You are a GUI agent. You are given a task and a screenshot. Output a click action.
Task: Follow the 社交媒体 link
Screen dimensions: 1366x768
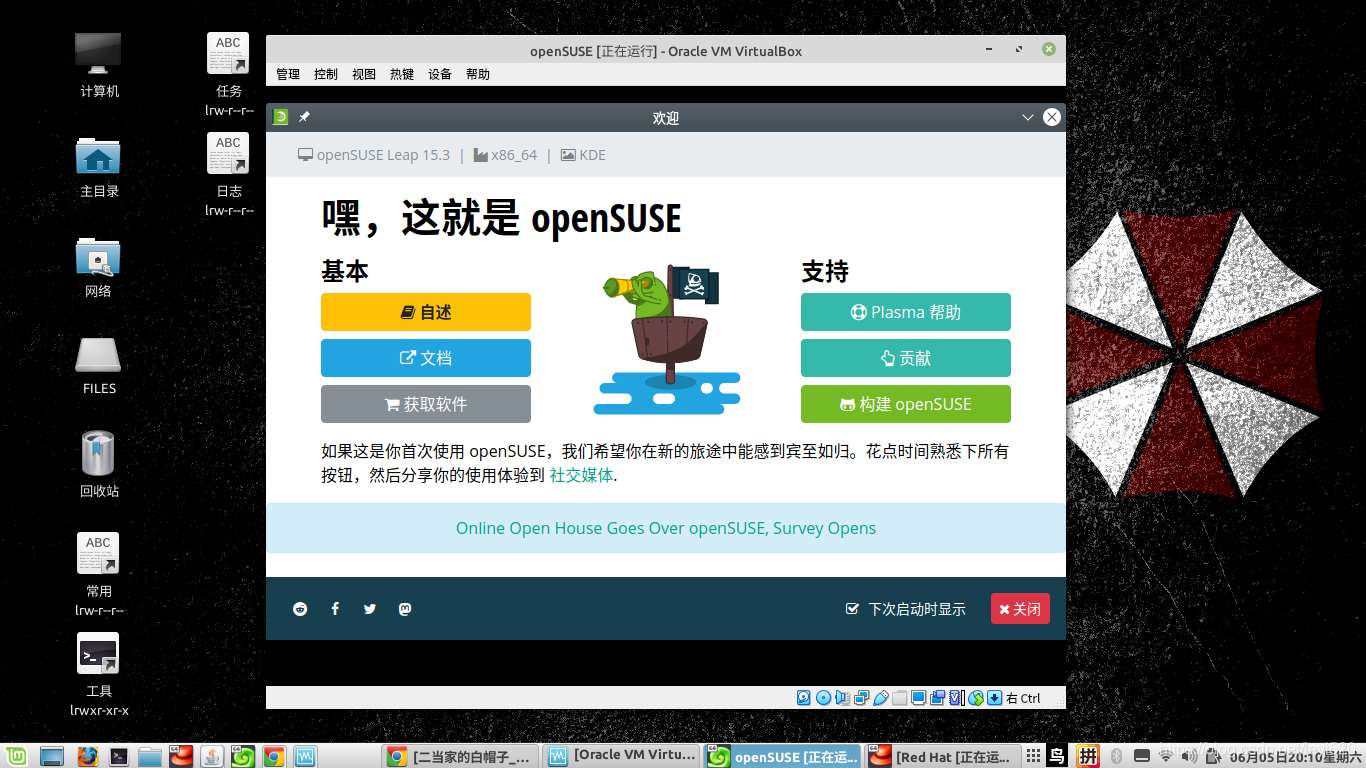[581, 476]
